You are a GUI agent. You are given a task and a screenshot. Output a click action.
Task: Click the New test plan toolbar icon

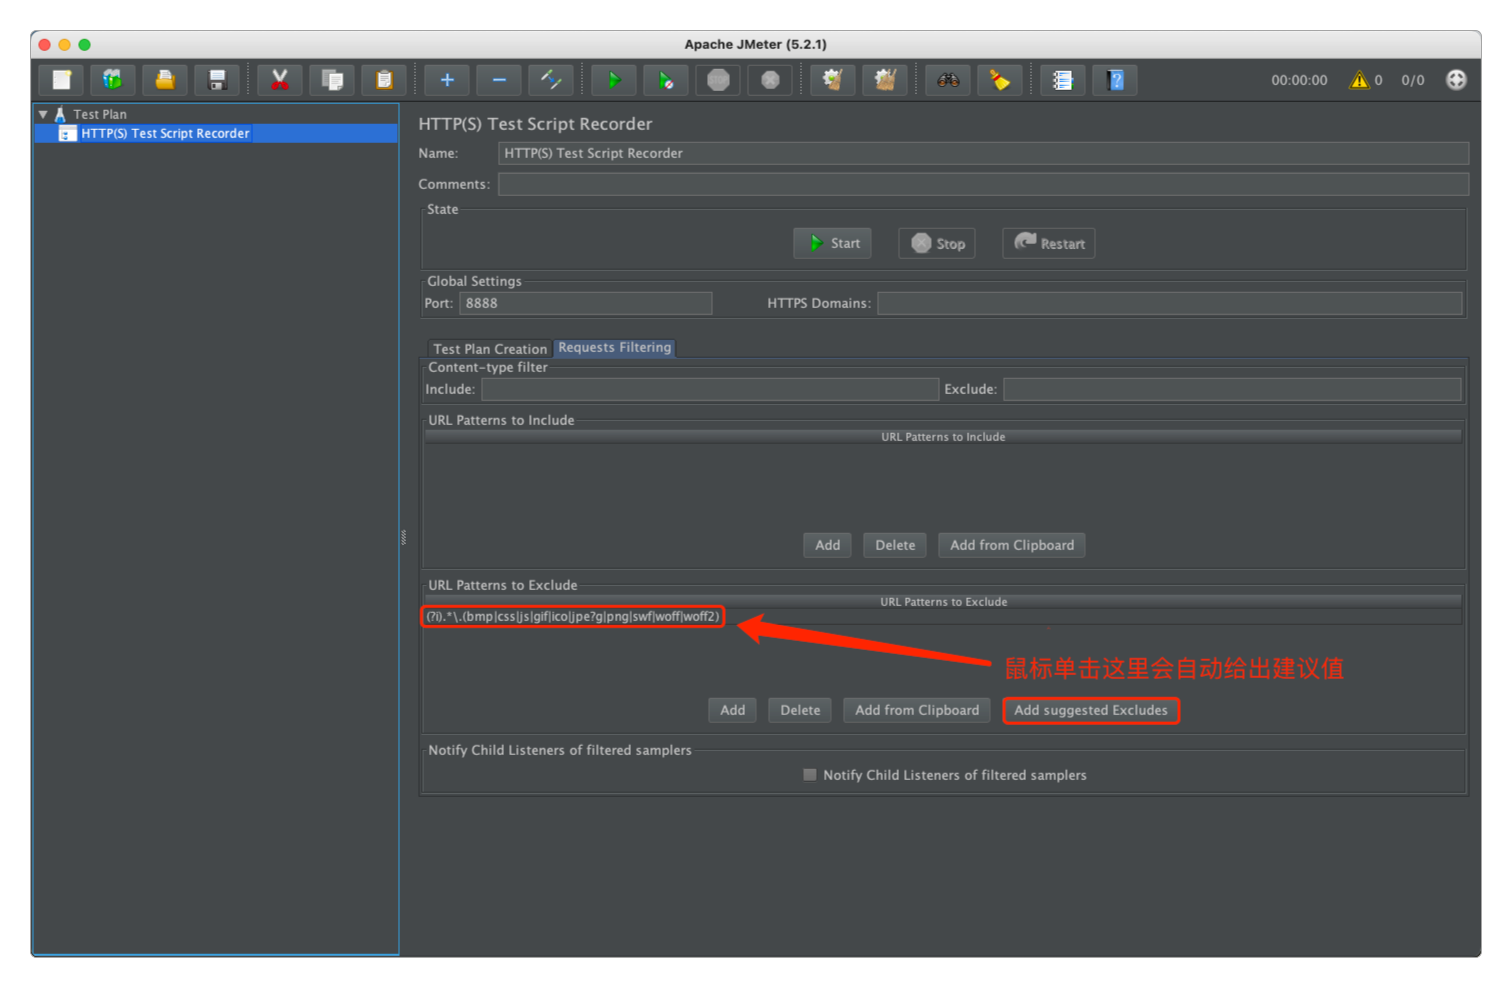62,80
